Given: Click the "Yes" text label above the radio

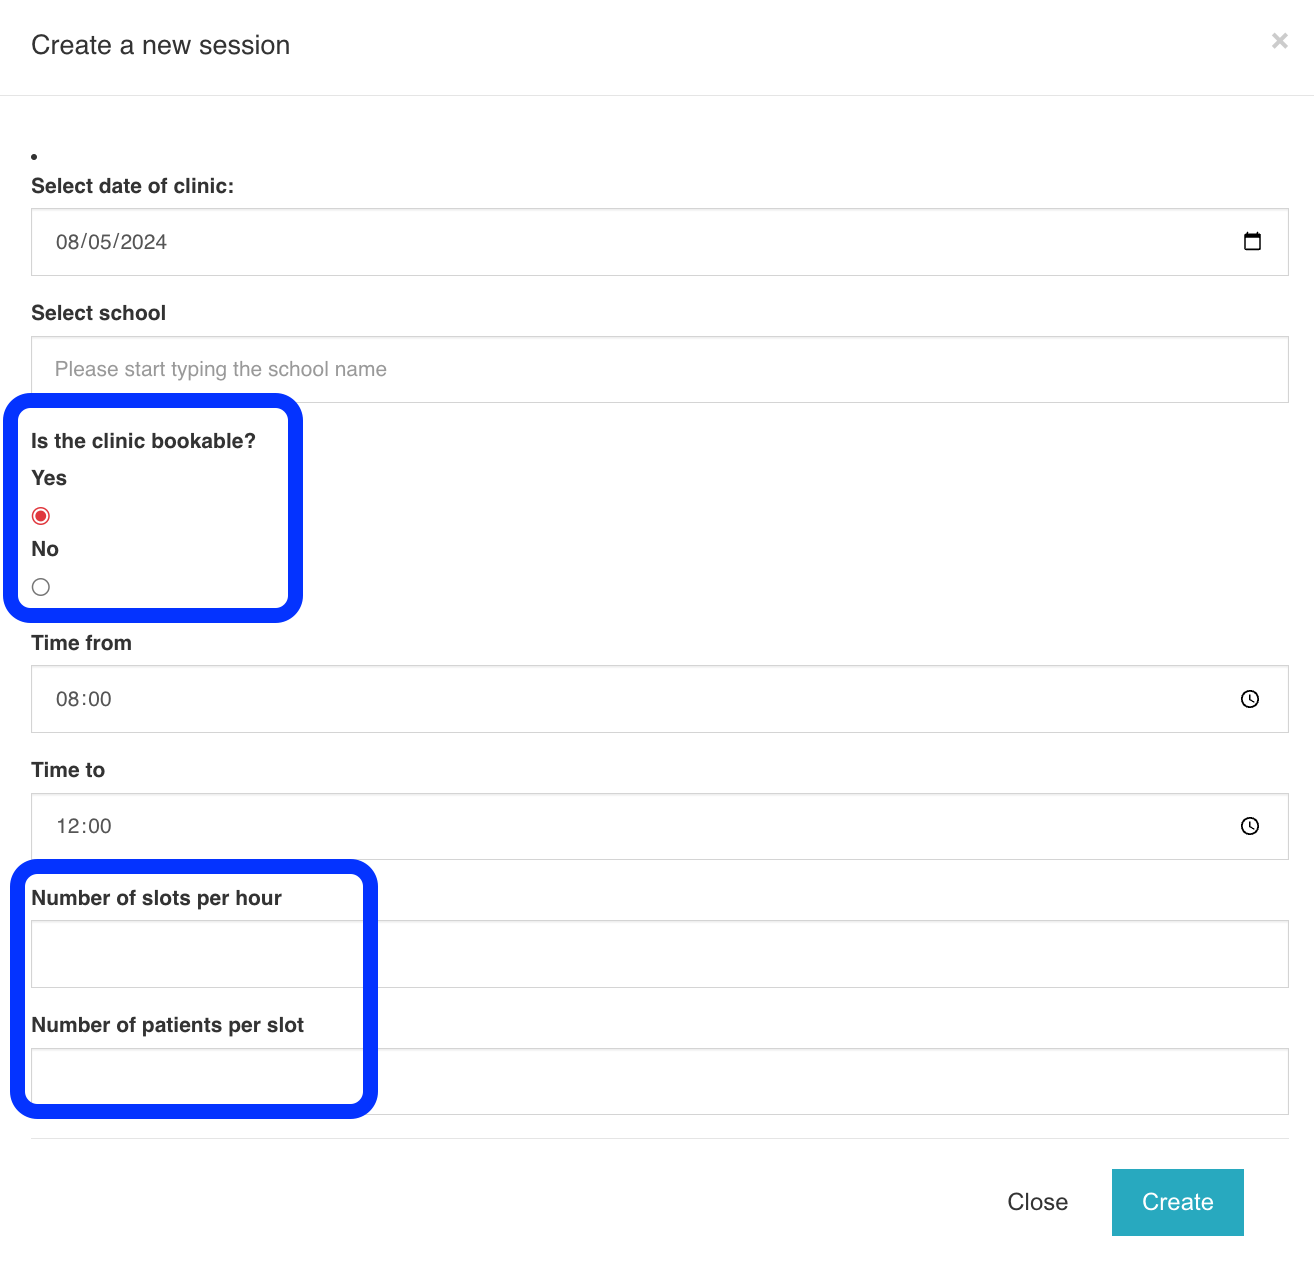Looking at the screenshot, I should (x=49, y=478).
